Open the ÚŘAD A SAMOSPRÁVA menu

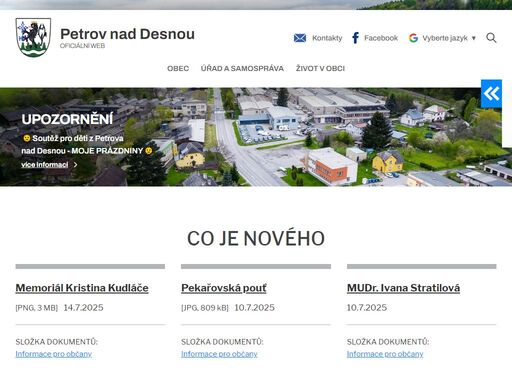pos(242,68)
